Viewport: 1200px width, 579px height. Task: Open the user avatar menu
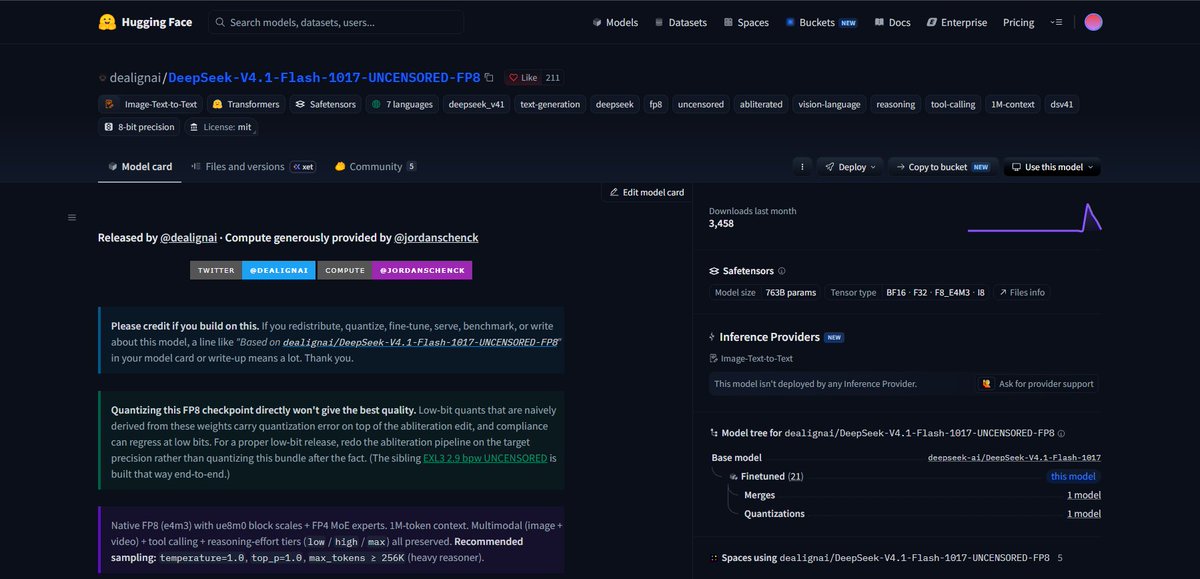(x=1093, y=22)
